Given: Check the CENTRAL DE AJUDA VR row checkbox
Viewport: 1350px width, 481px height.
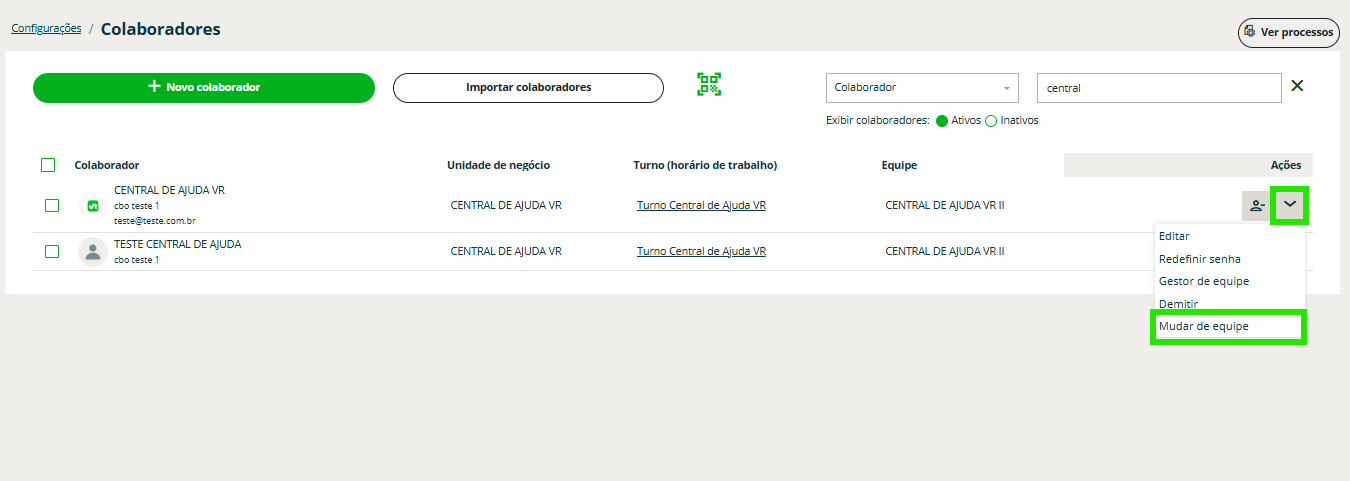Looking at the screenshot, I should (52, 205).
